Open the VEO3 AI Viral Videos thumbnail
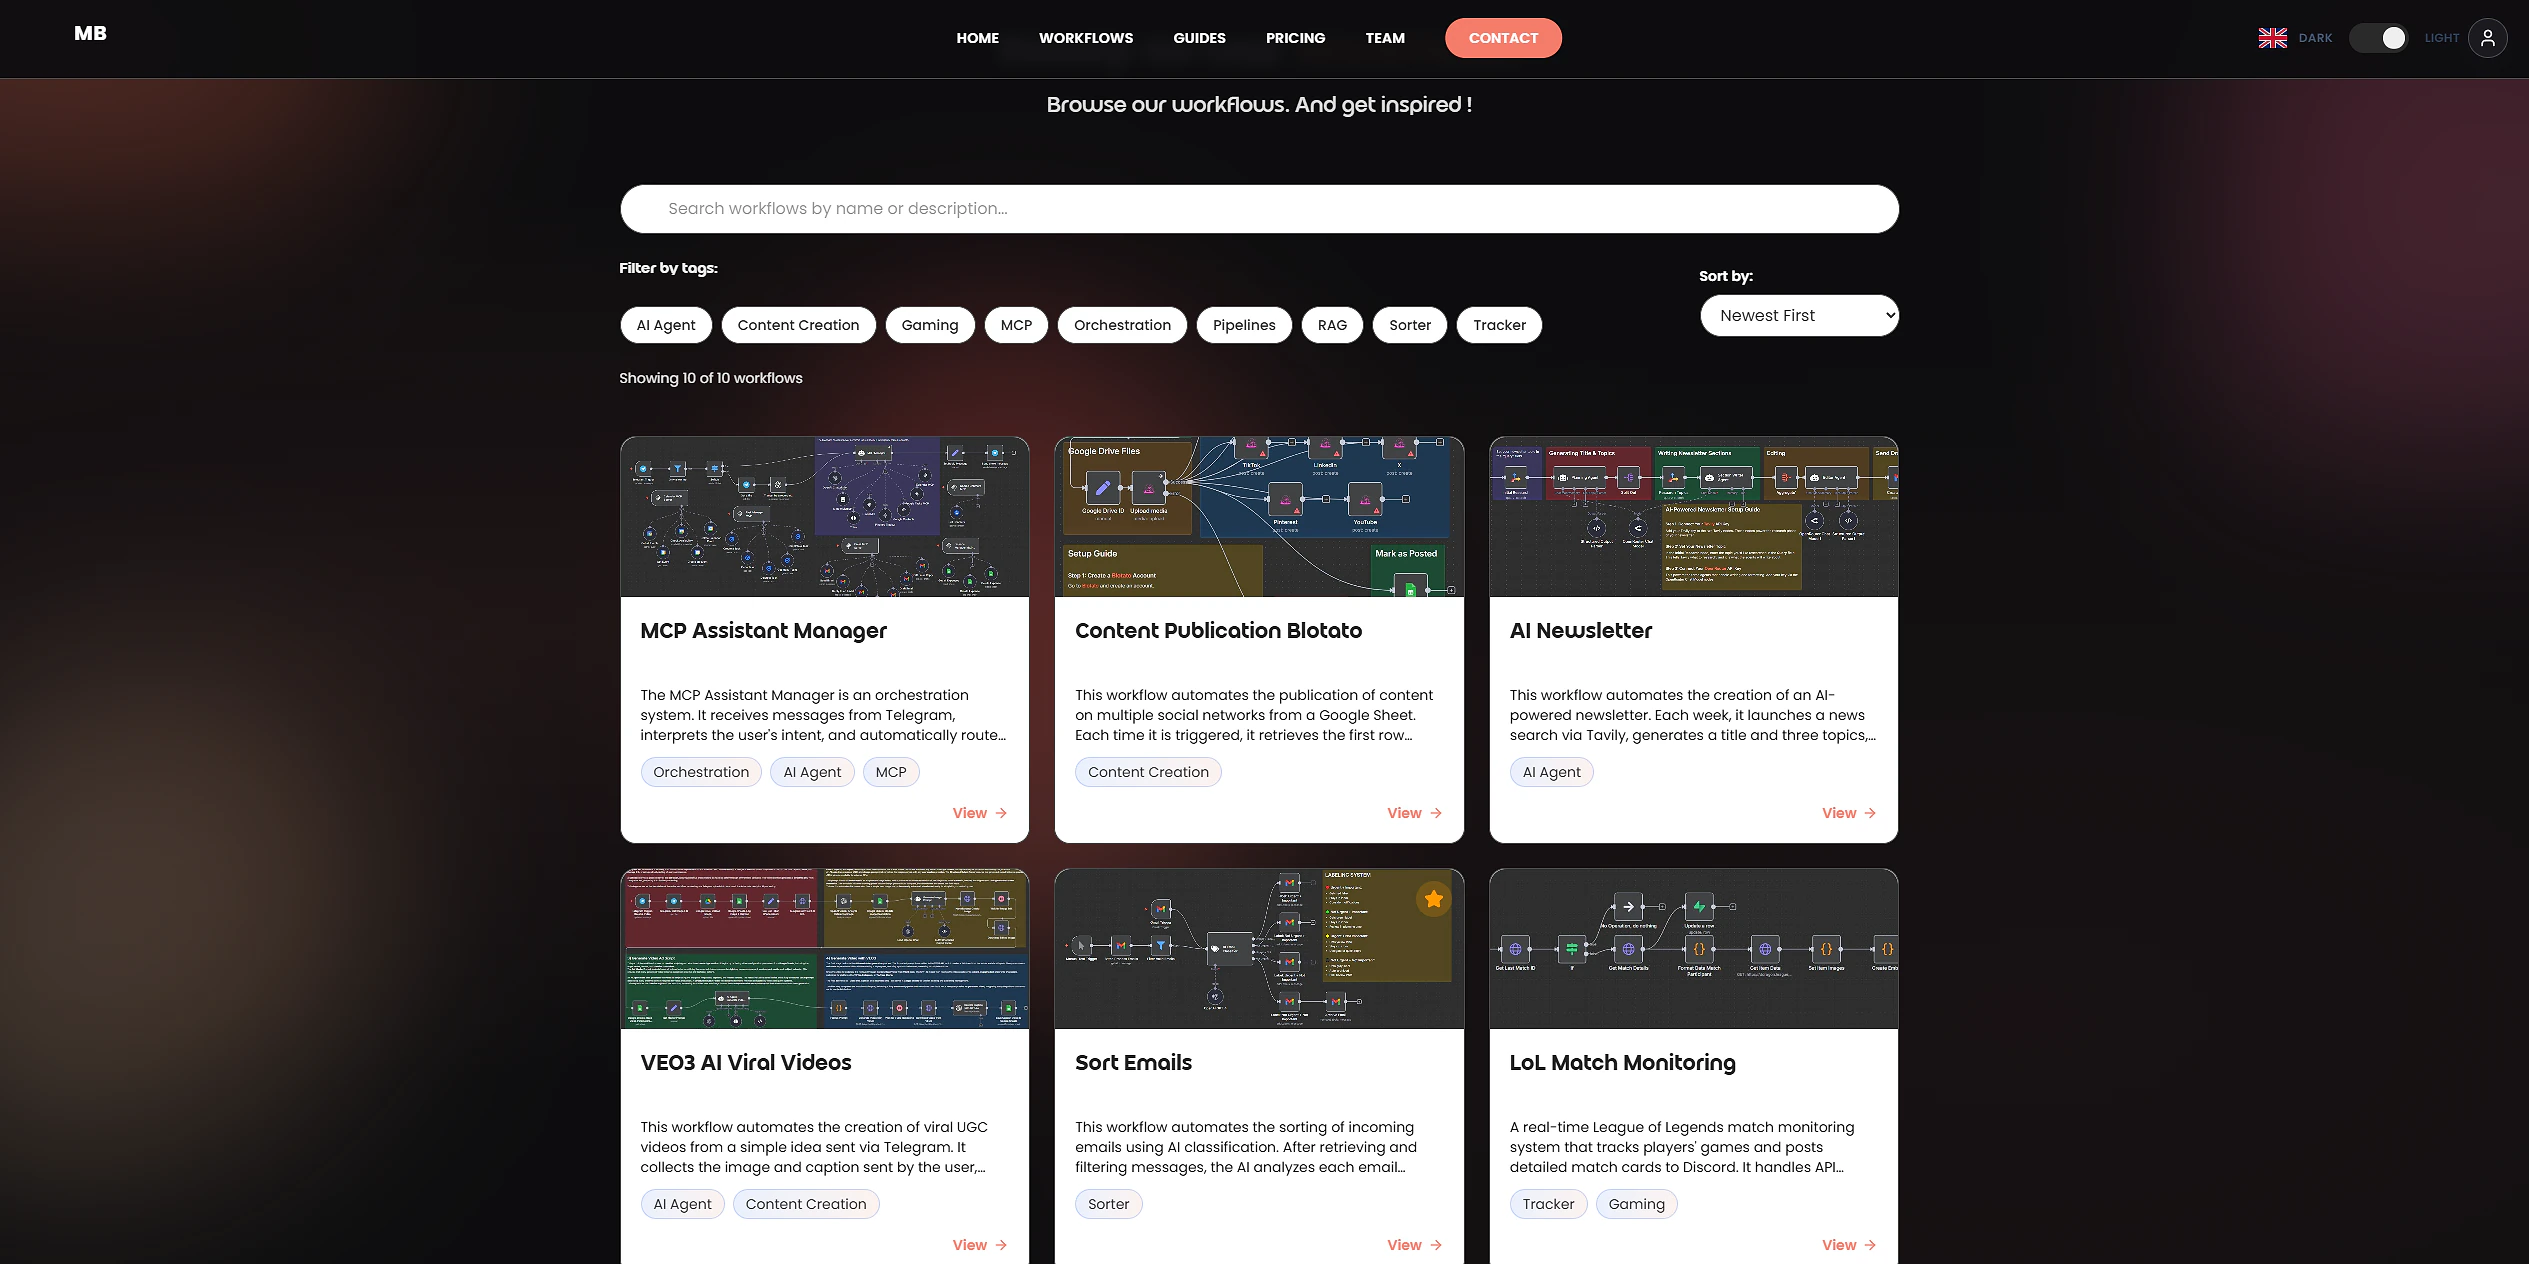Screen dimensions: 2529x1264 coord(824,948)
